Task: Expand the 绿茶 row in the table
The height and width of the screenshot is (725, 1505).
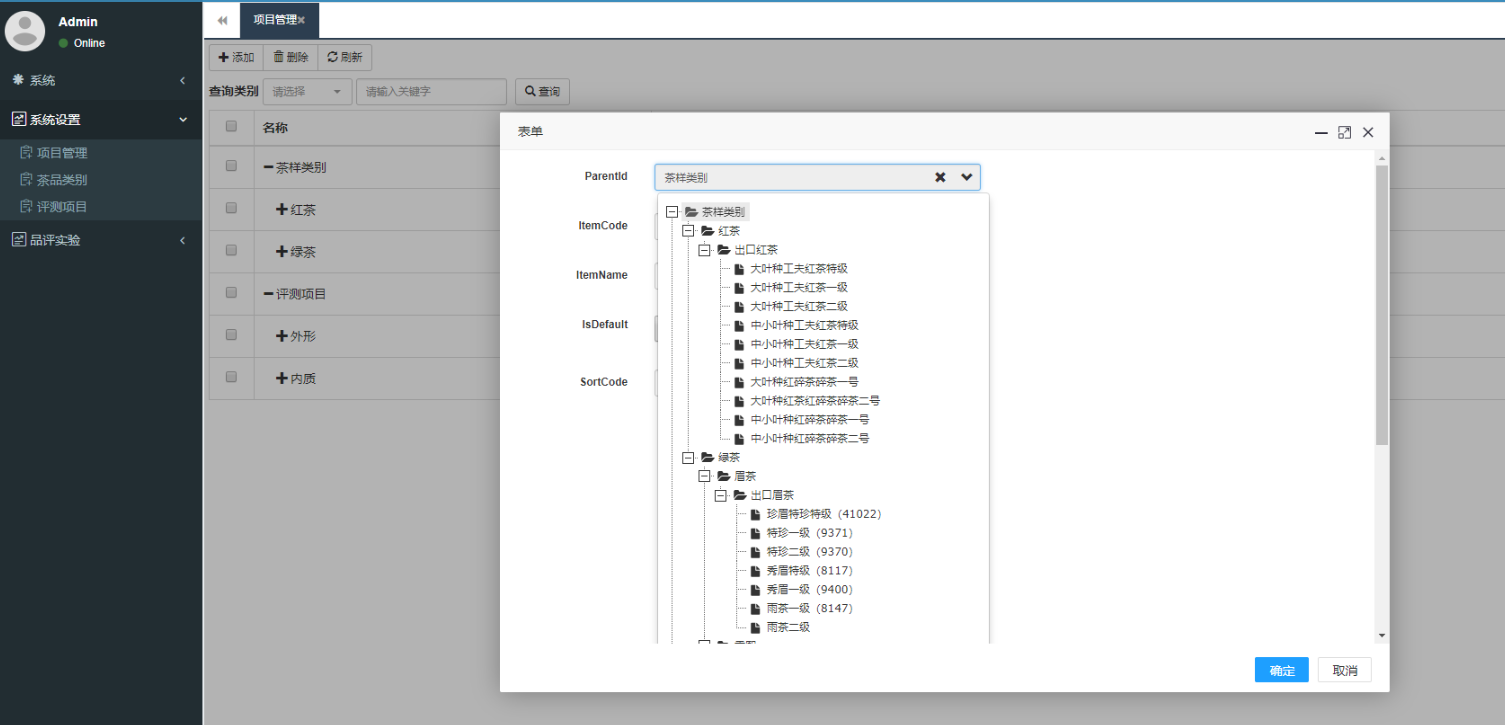Action: (282, 252)
